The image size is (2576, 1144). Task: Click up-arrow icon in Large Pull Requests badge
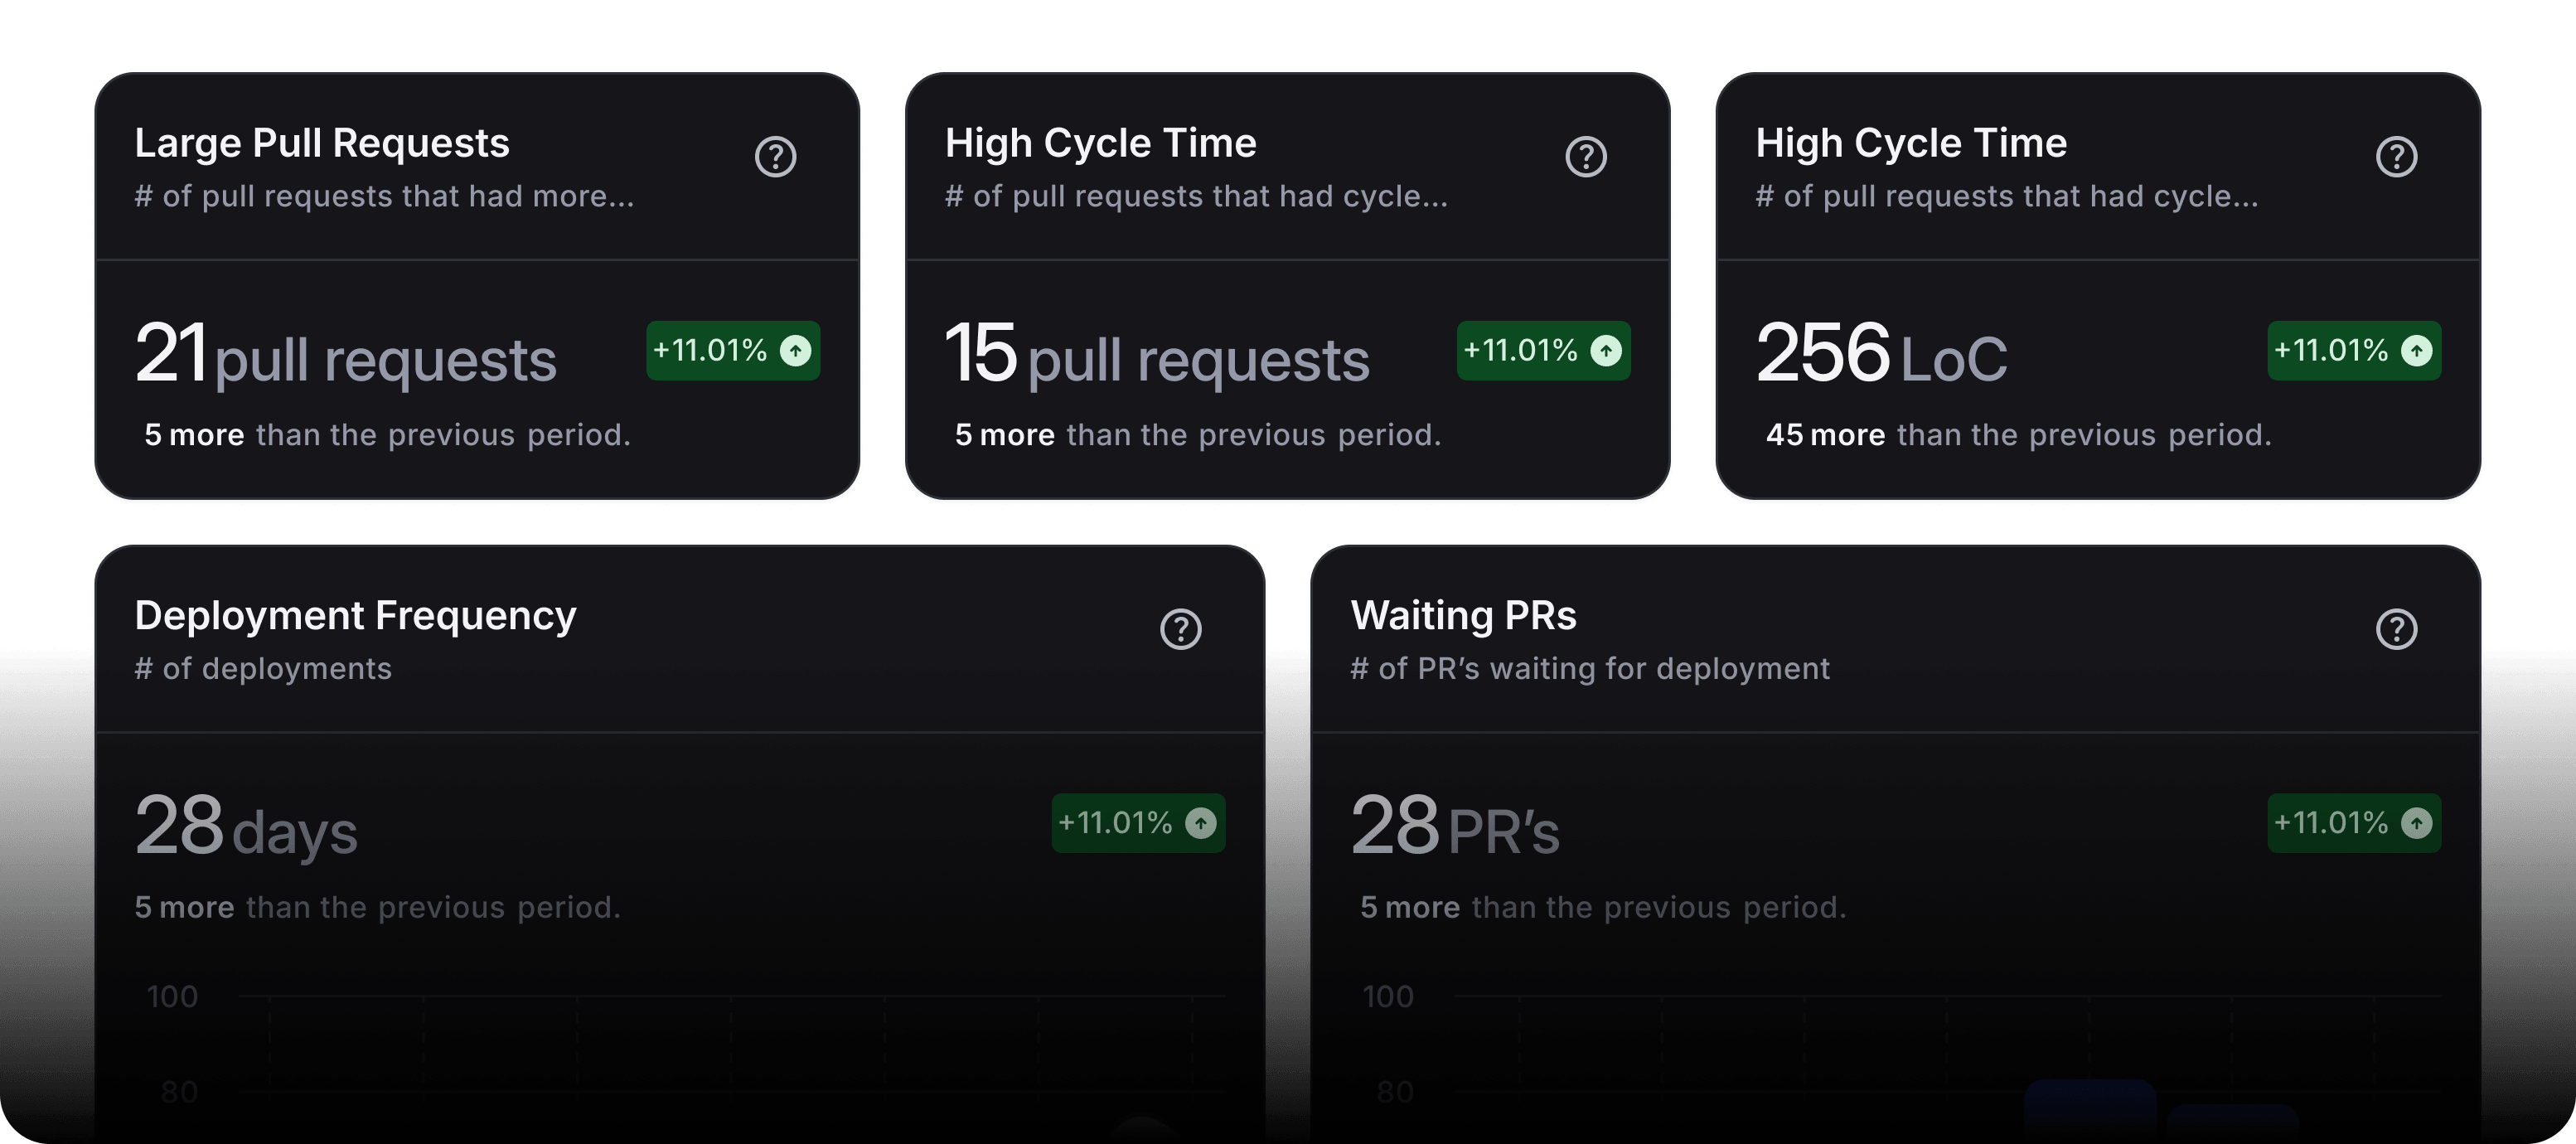(796, 351)
